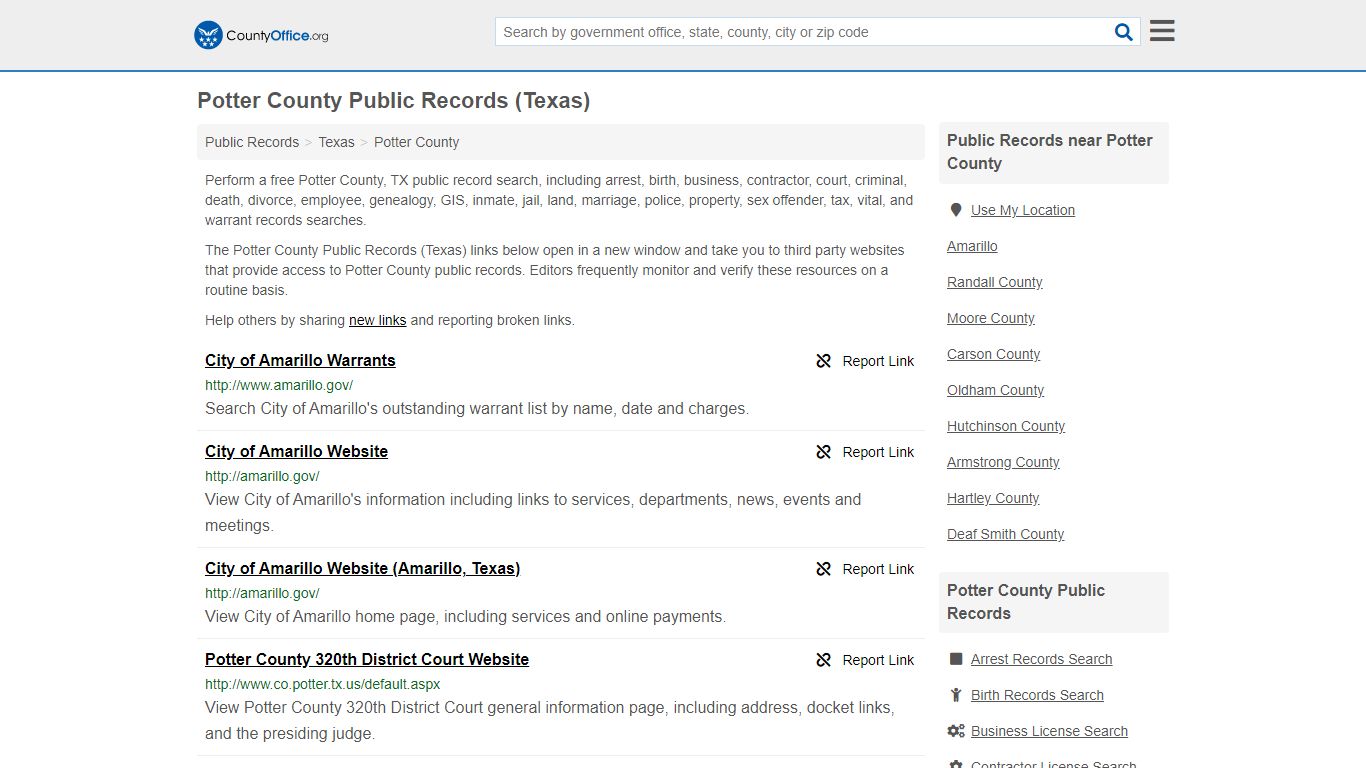The width and height of the screenshot is (1366, 768).
Task: Open Carson County link
Action: [993, 354]
